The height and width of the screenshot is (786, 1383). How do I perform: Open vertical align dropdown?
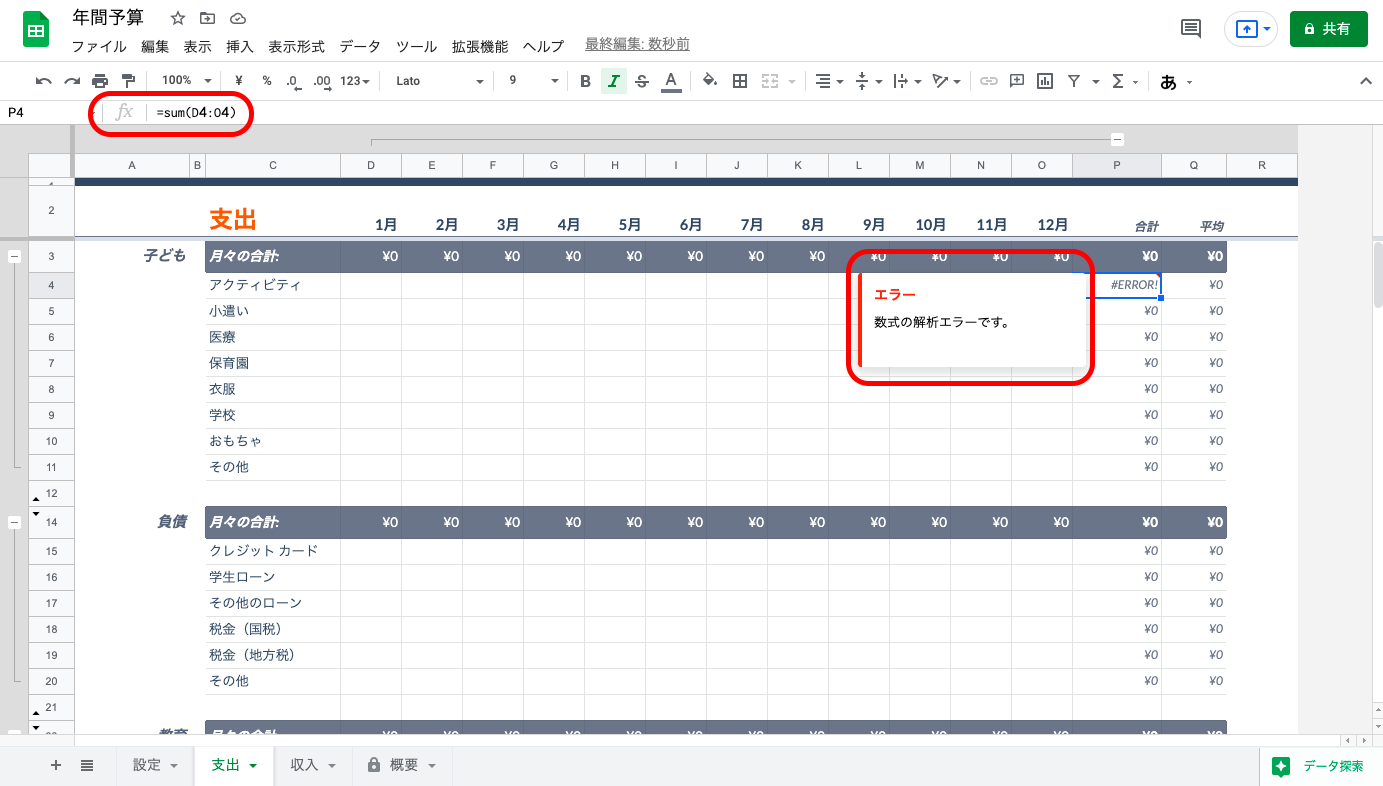tap(868, 81)
